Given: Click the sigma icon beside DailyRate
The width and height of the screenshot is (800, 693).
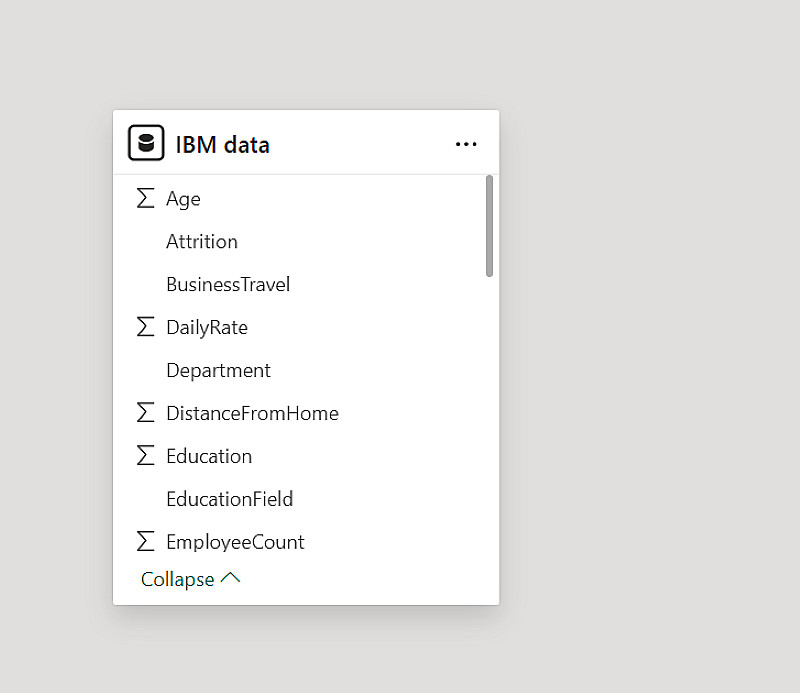Looking at the screenshot, I should (x=146, y=327).
